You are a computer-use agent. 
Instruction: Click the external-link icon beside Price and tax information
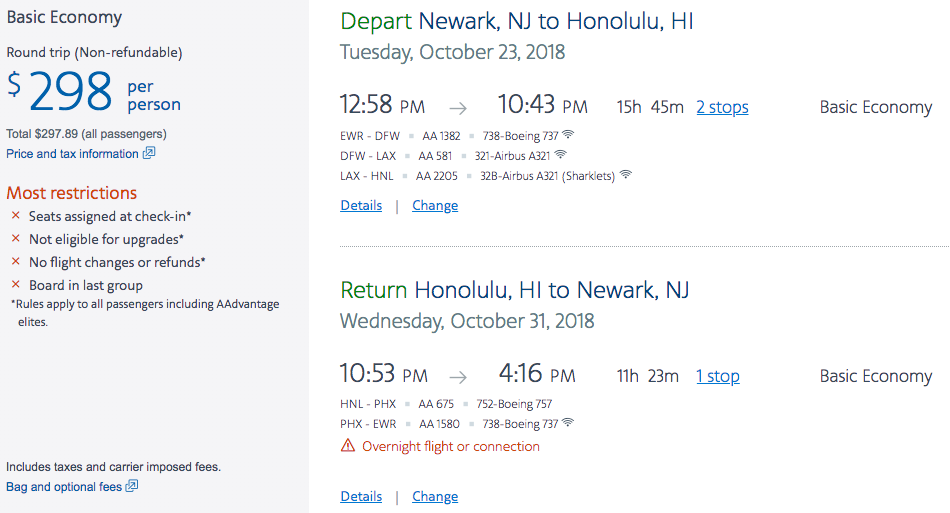pos(149,154)
